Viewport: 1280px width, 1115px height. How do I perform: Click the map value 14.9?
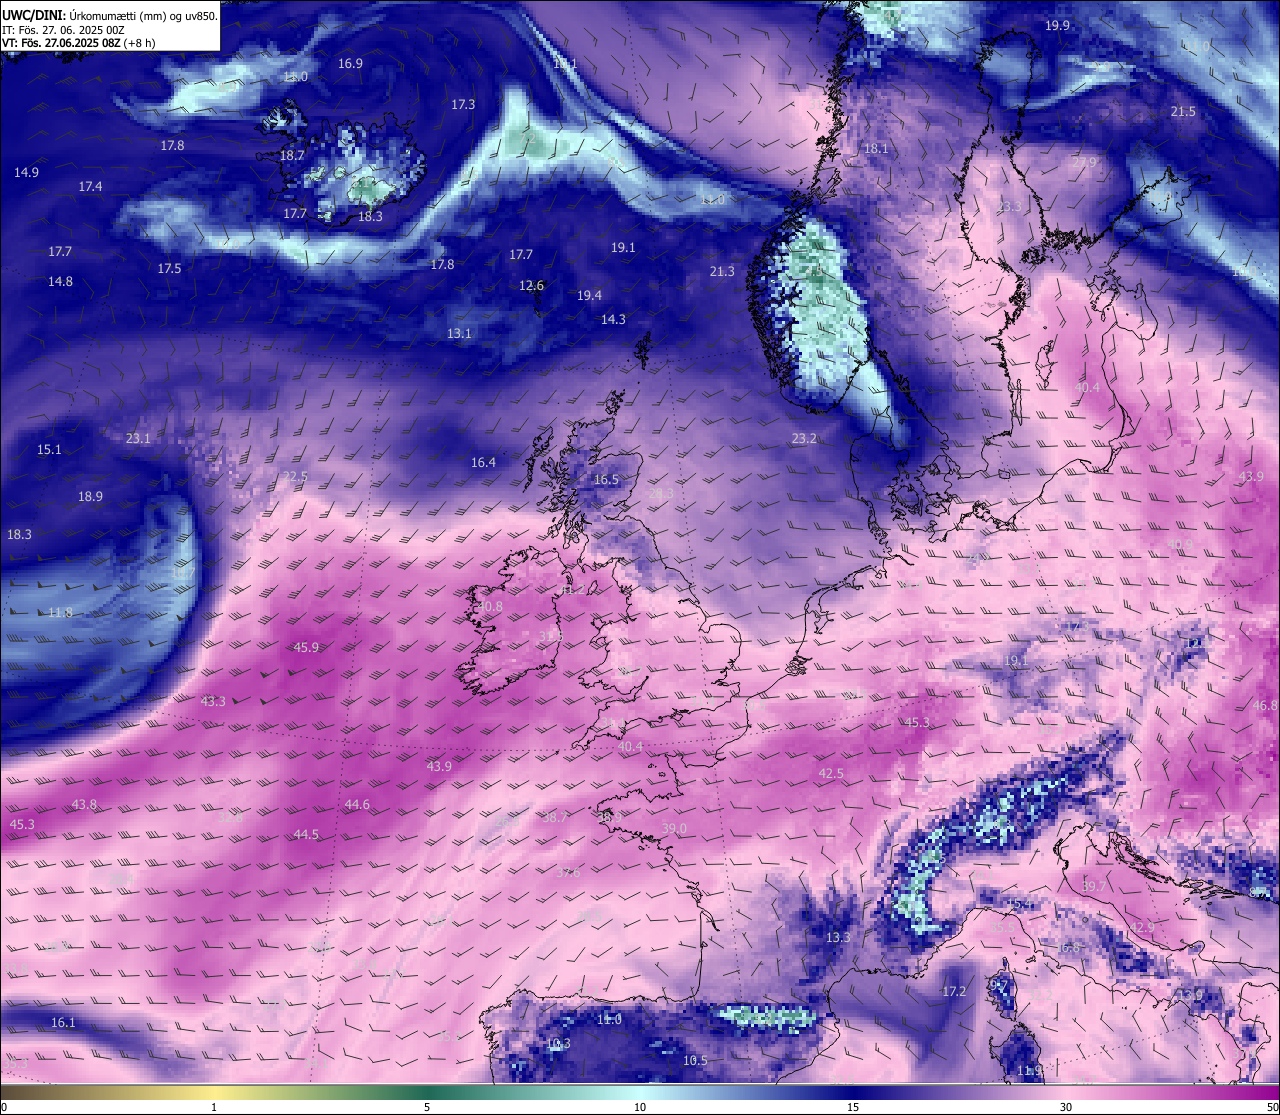click(x=26, y=173)
